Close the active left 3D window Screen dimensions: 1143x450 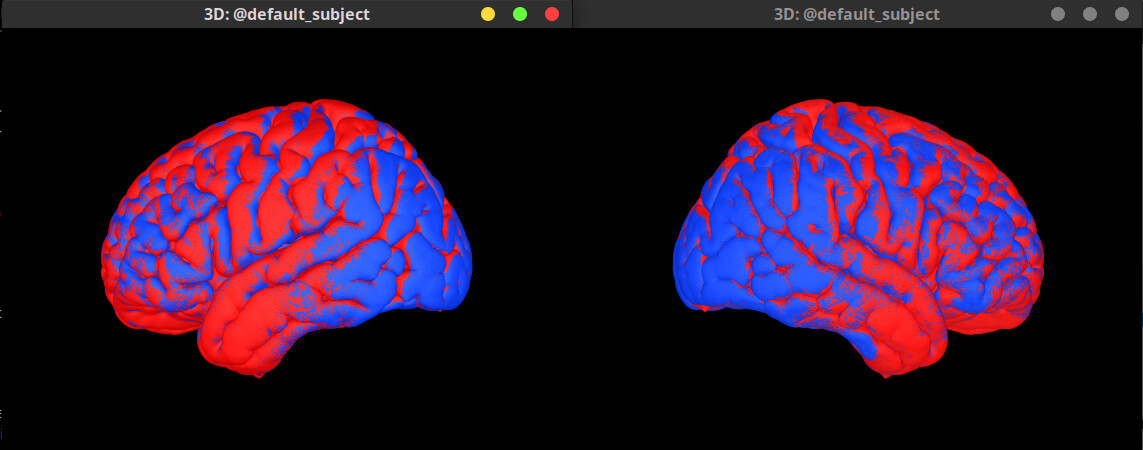click(551, 14)
